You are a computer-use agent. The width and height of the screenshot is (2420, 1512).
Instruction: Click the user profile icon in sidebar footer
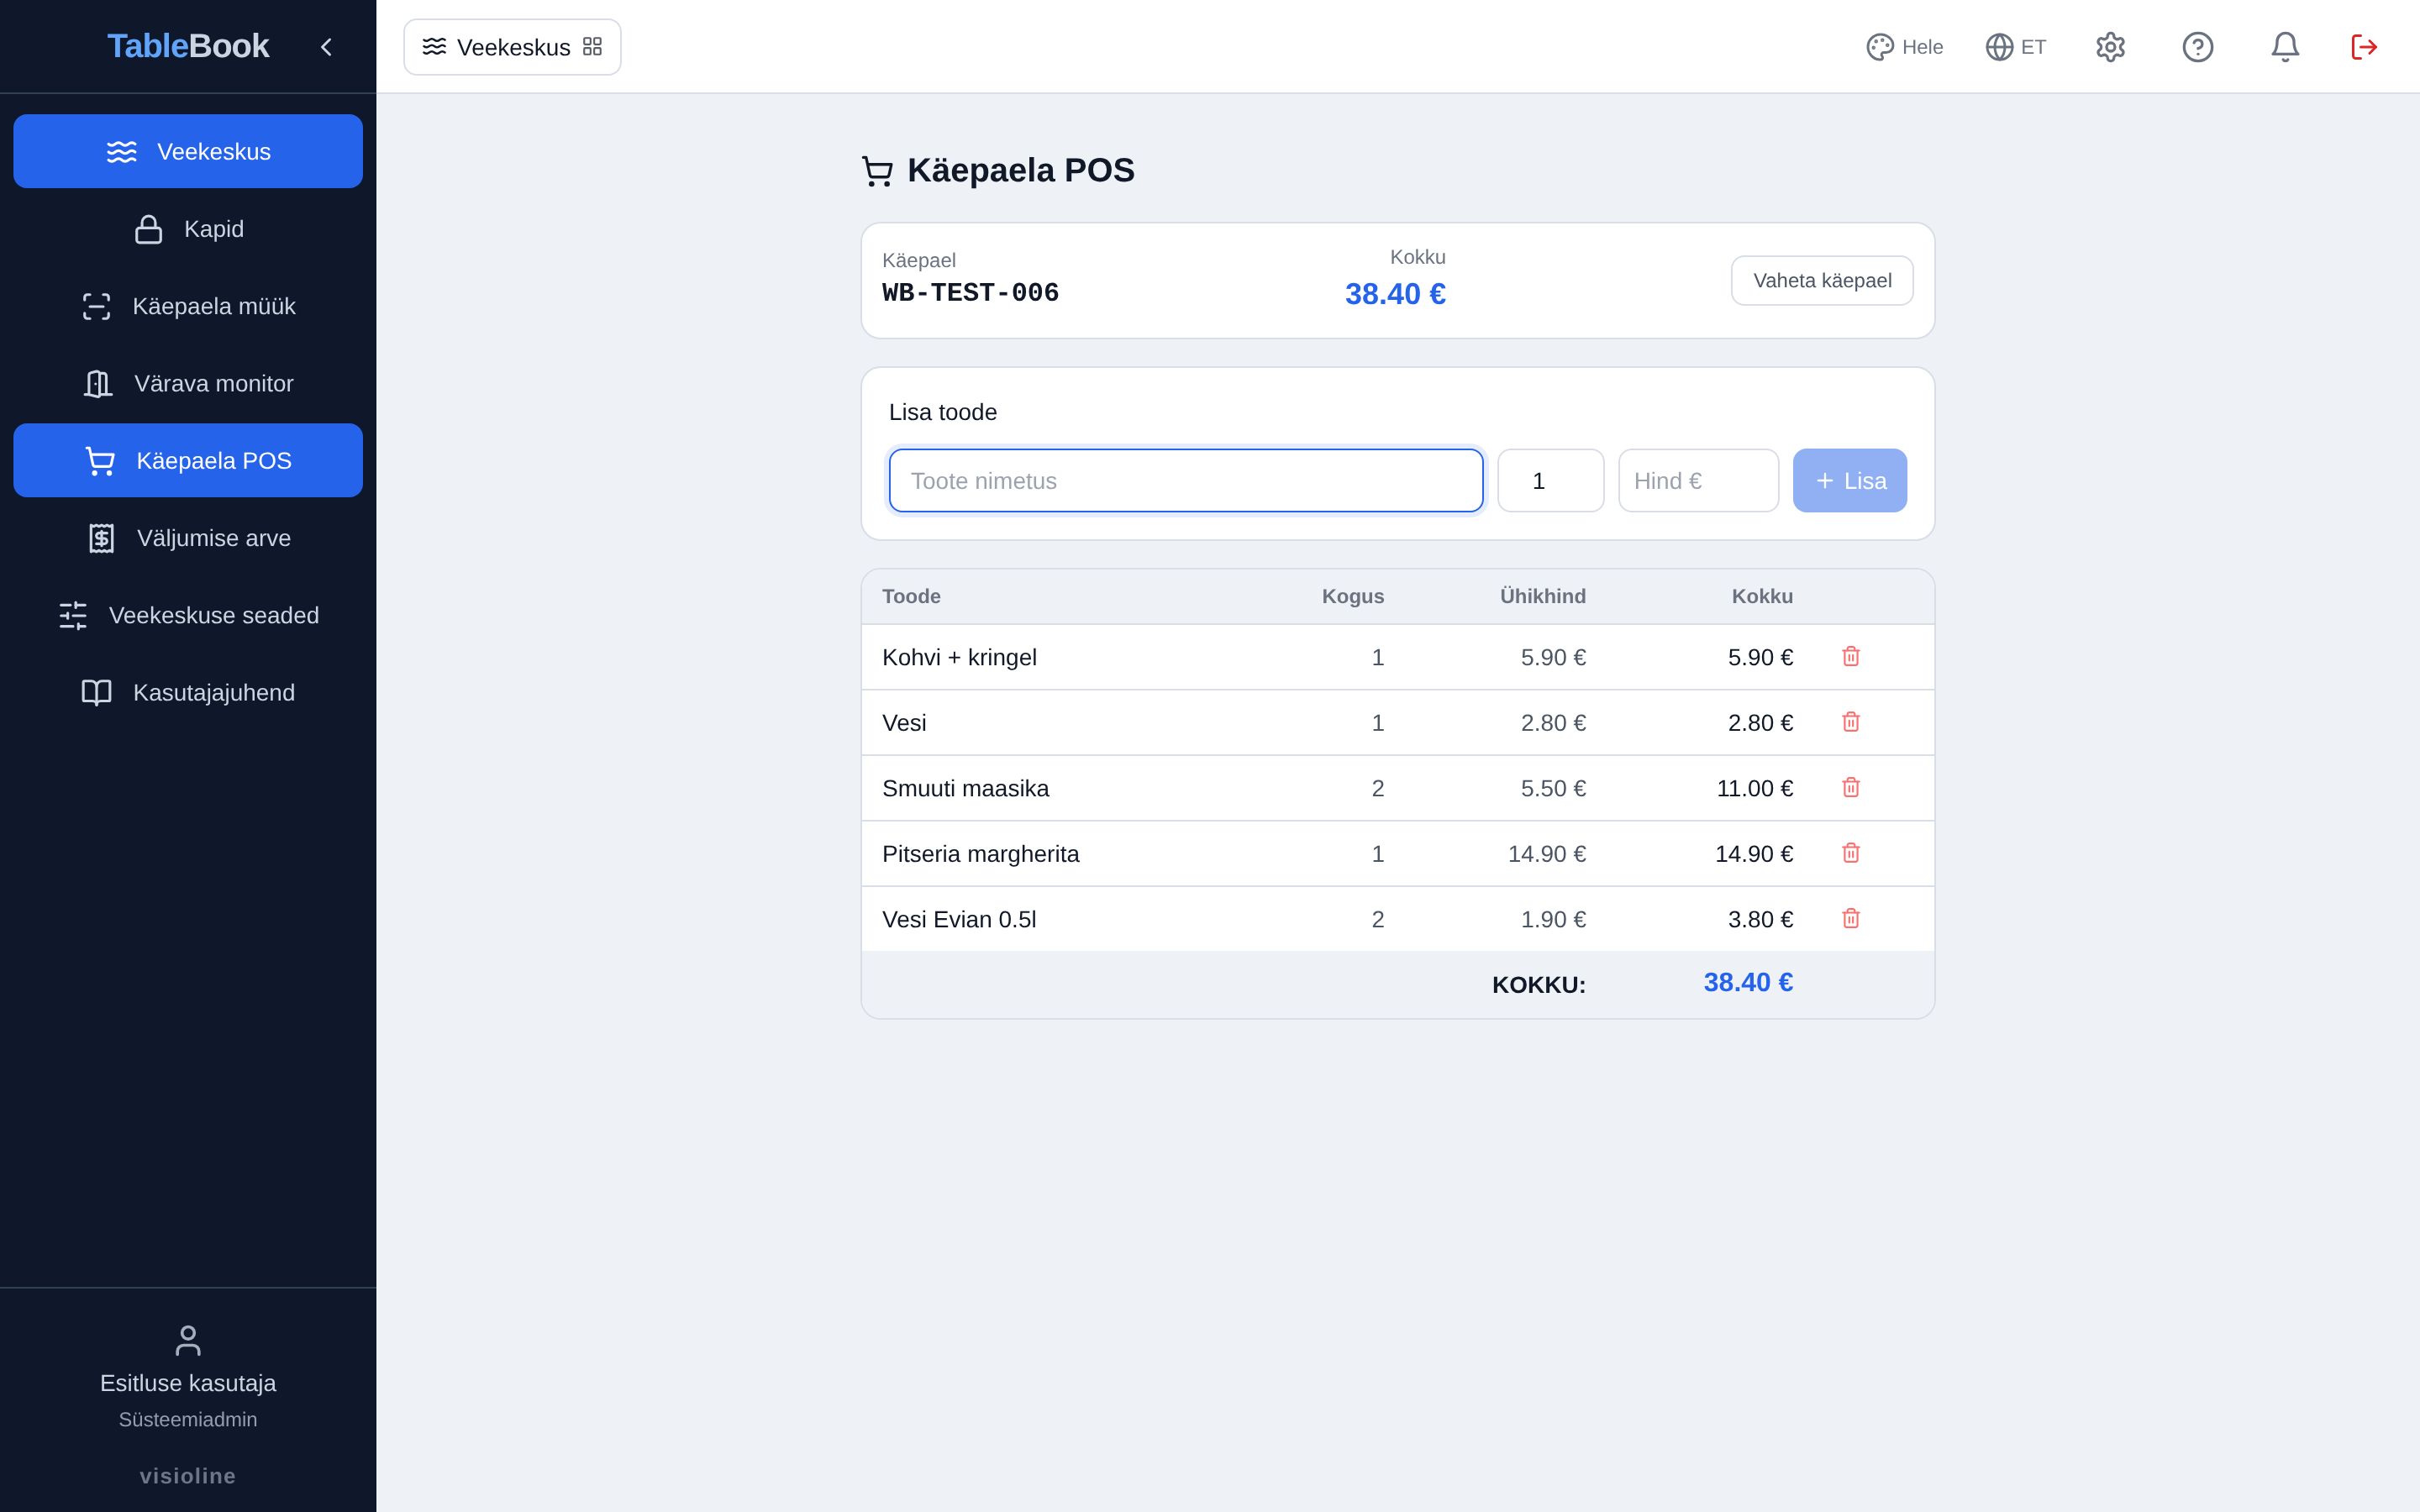pyautogui.click(x=188, y=1340)
